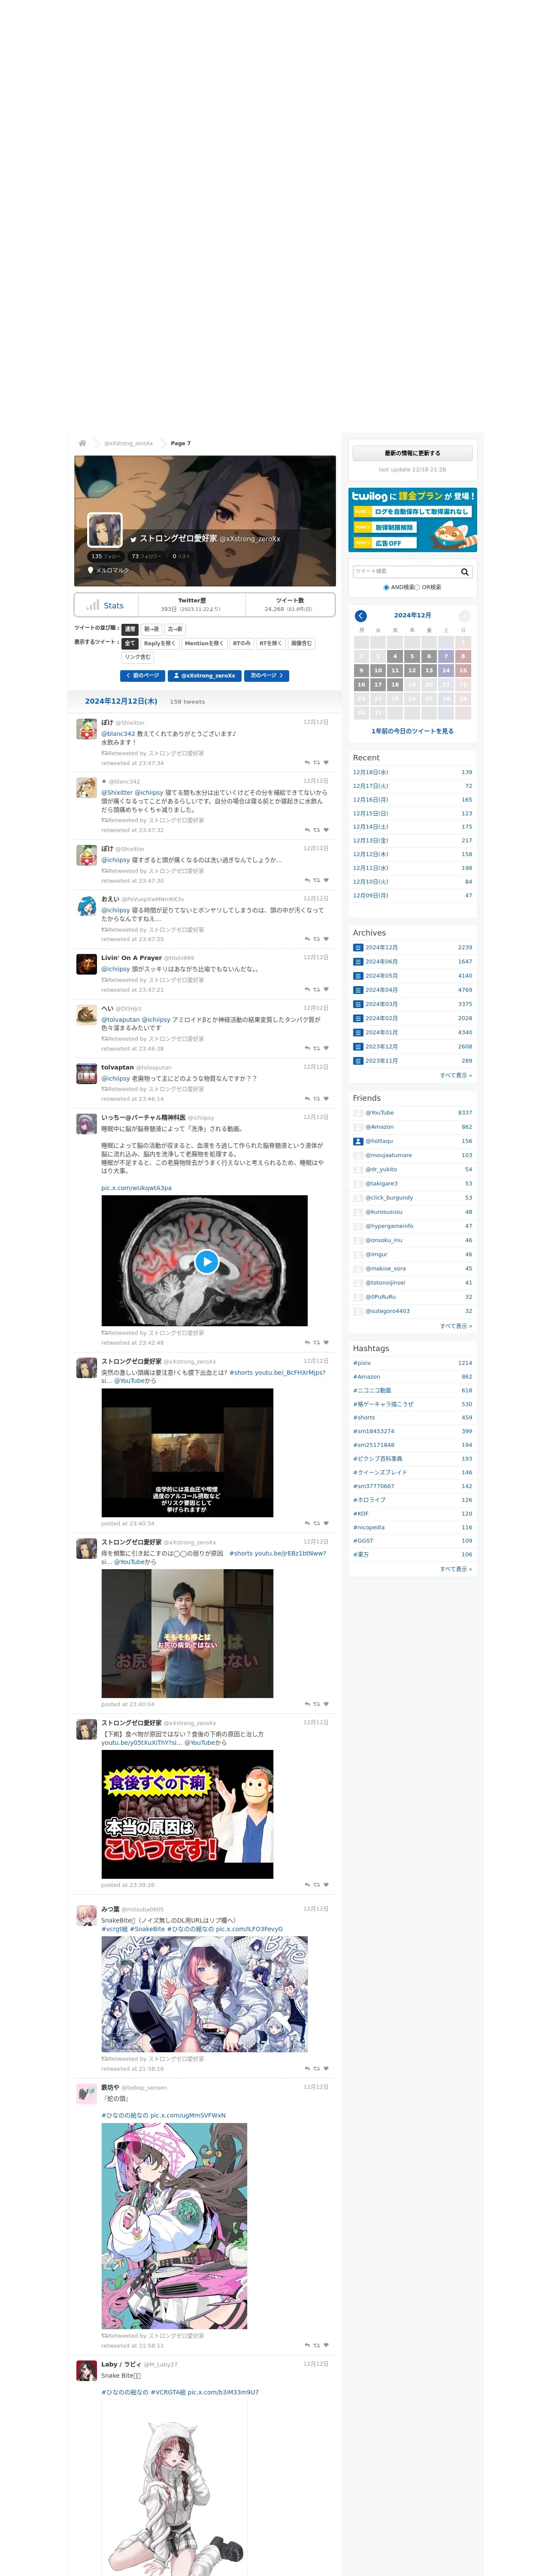Go to 次のページ
551x2576 pixels.
tap(266, 676)
